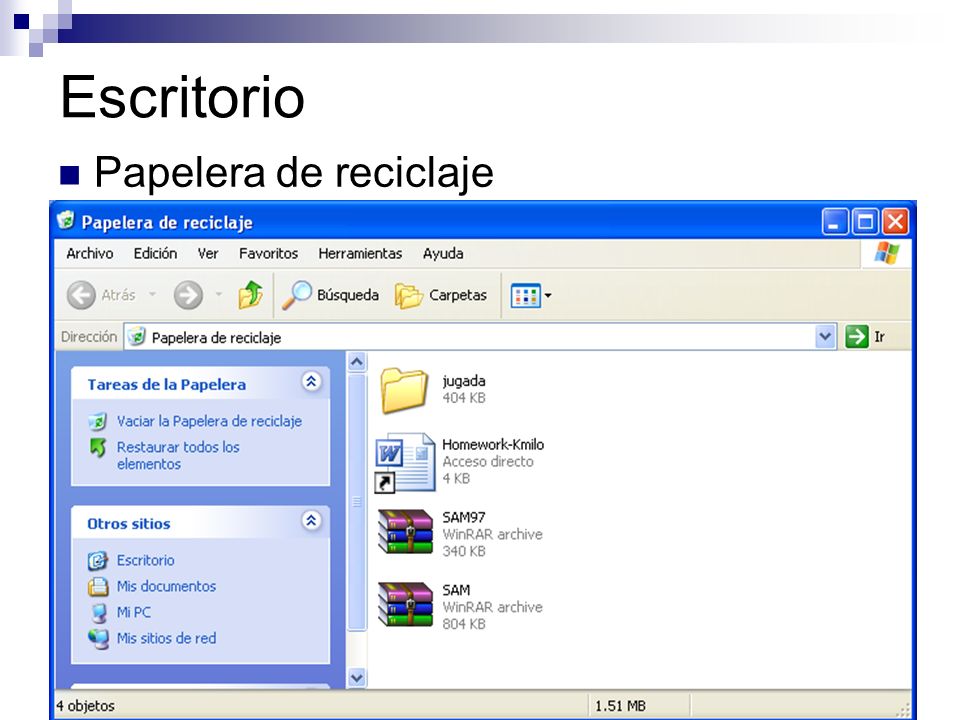Click recycle bin icon in title bar
Viewport: 960px width, 720px height.
coord(66,220)
